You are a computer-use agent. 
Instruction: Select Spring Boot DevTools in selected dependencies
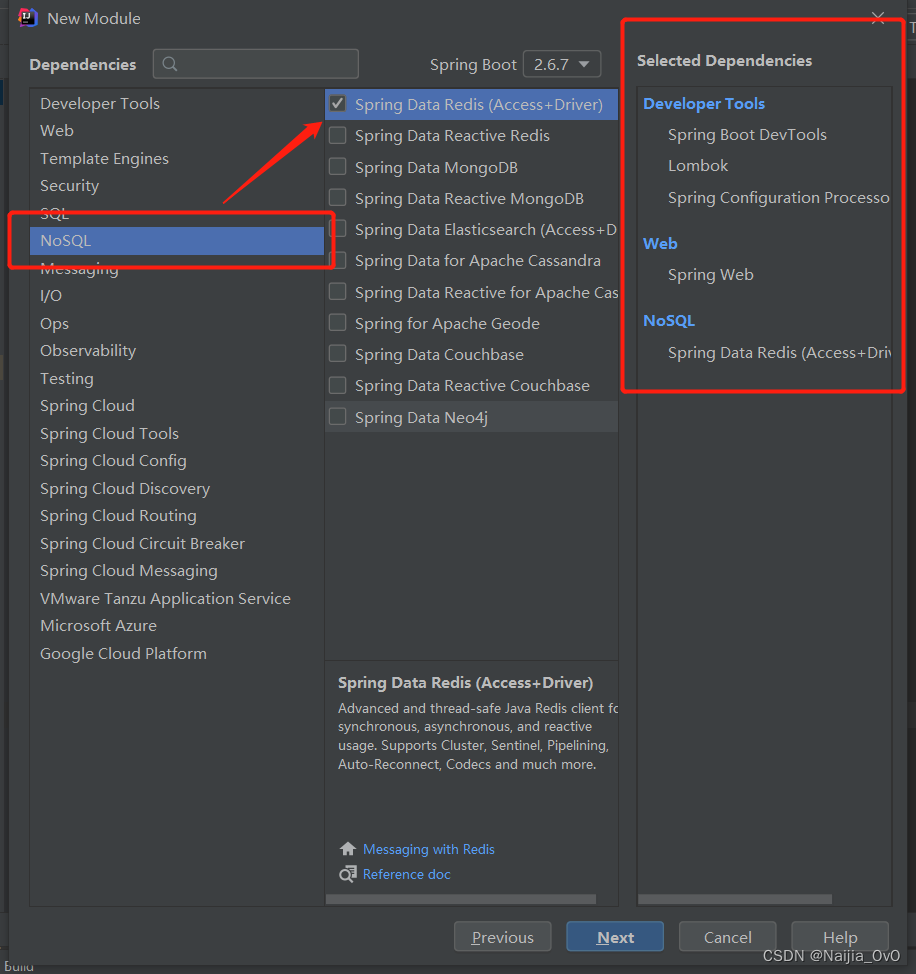747,135
